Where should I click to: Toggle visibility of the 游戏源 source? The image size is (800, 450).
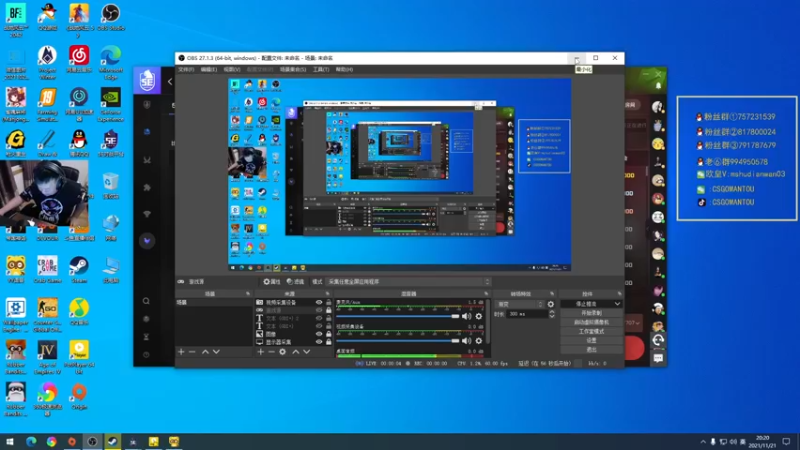click(x=319, y=310)
